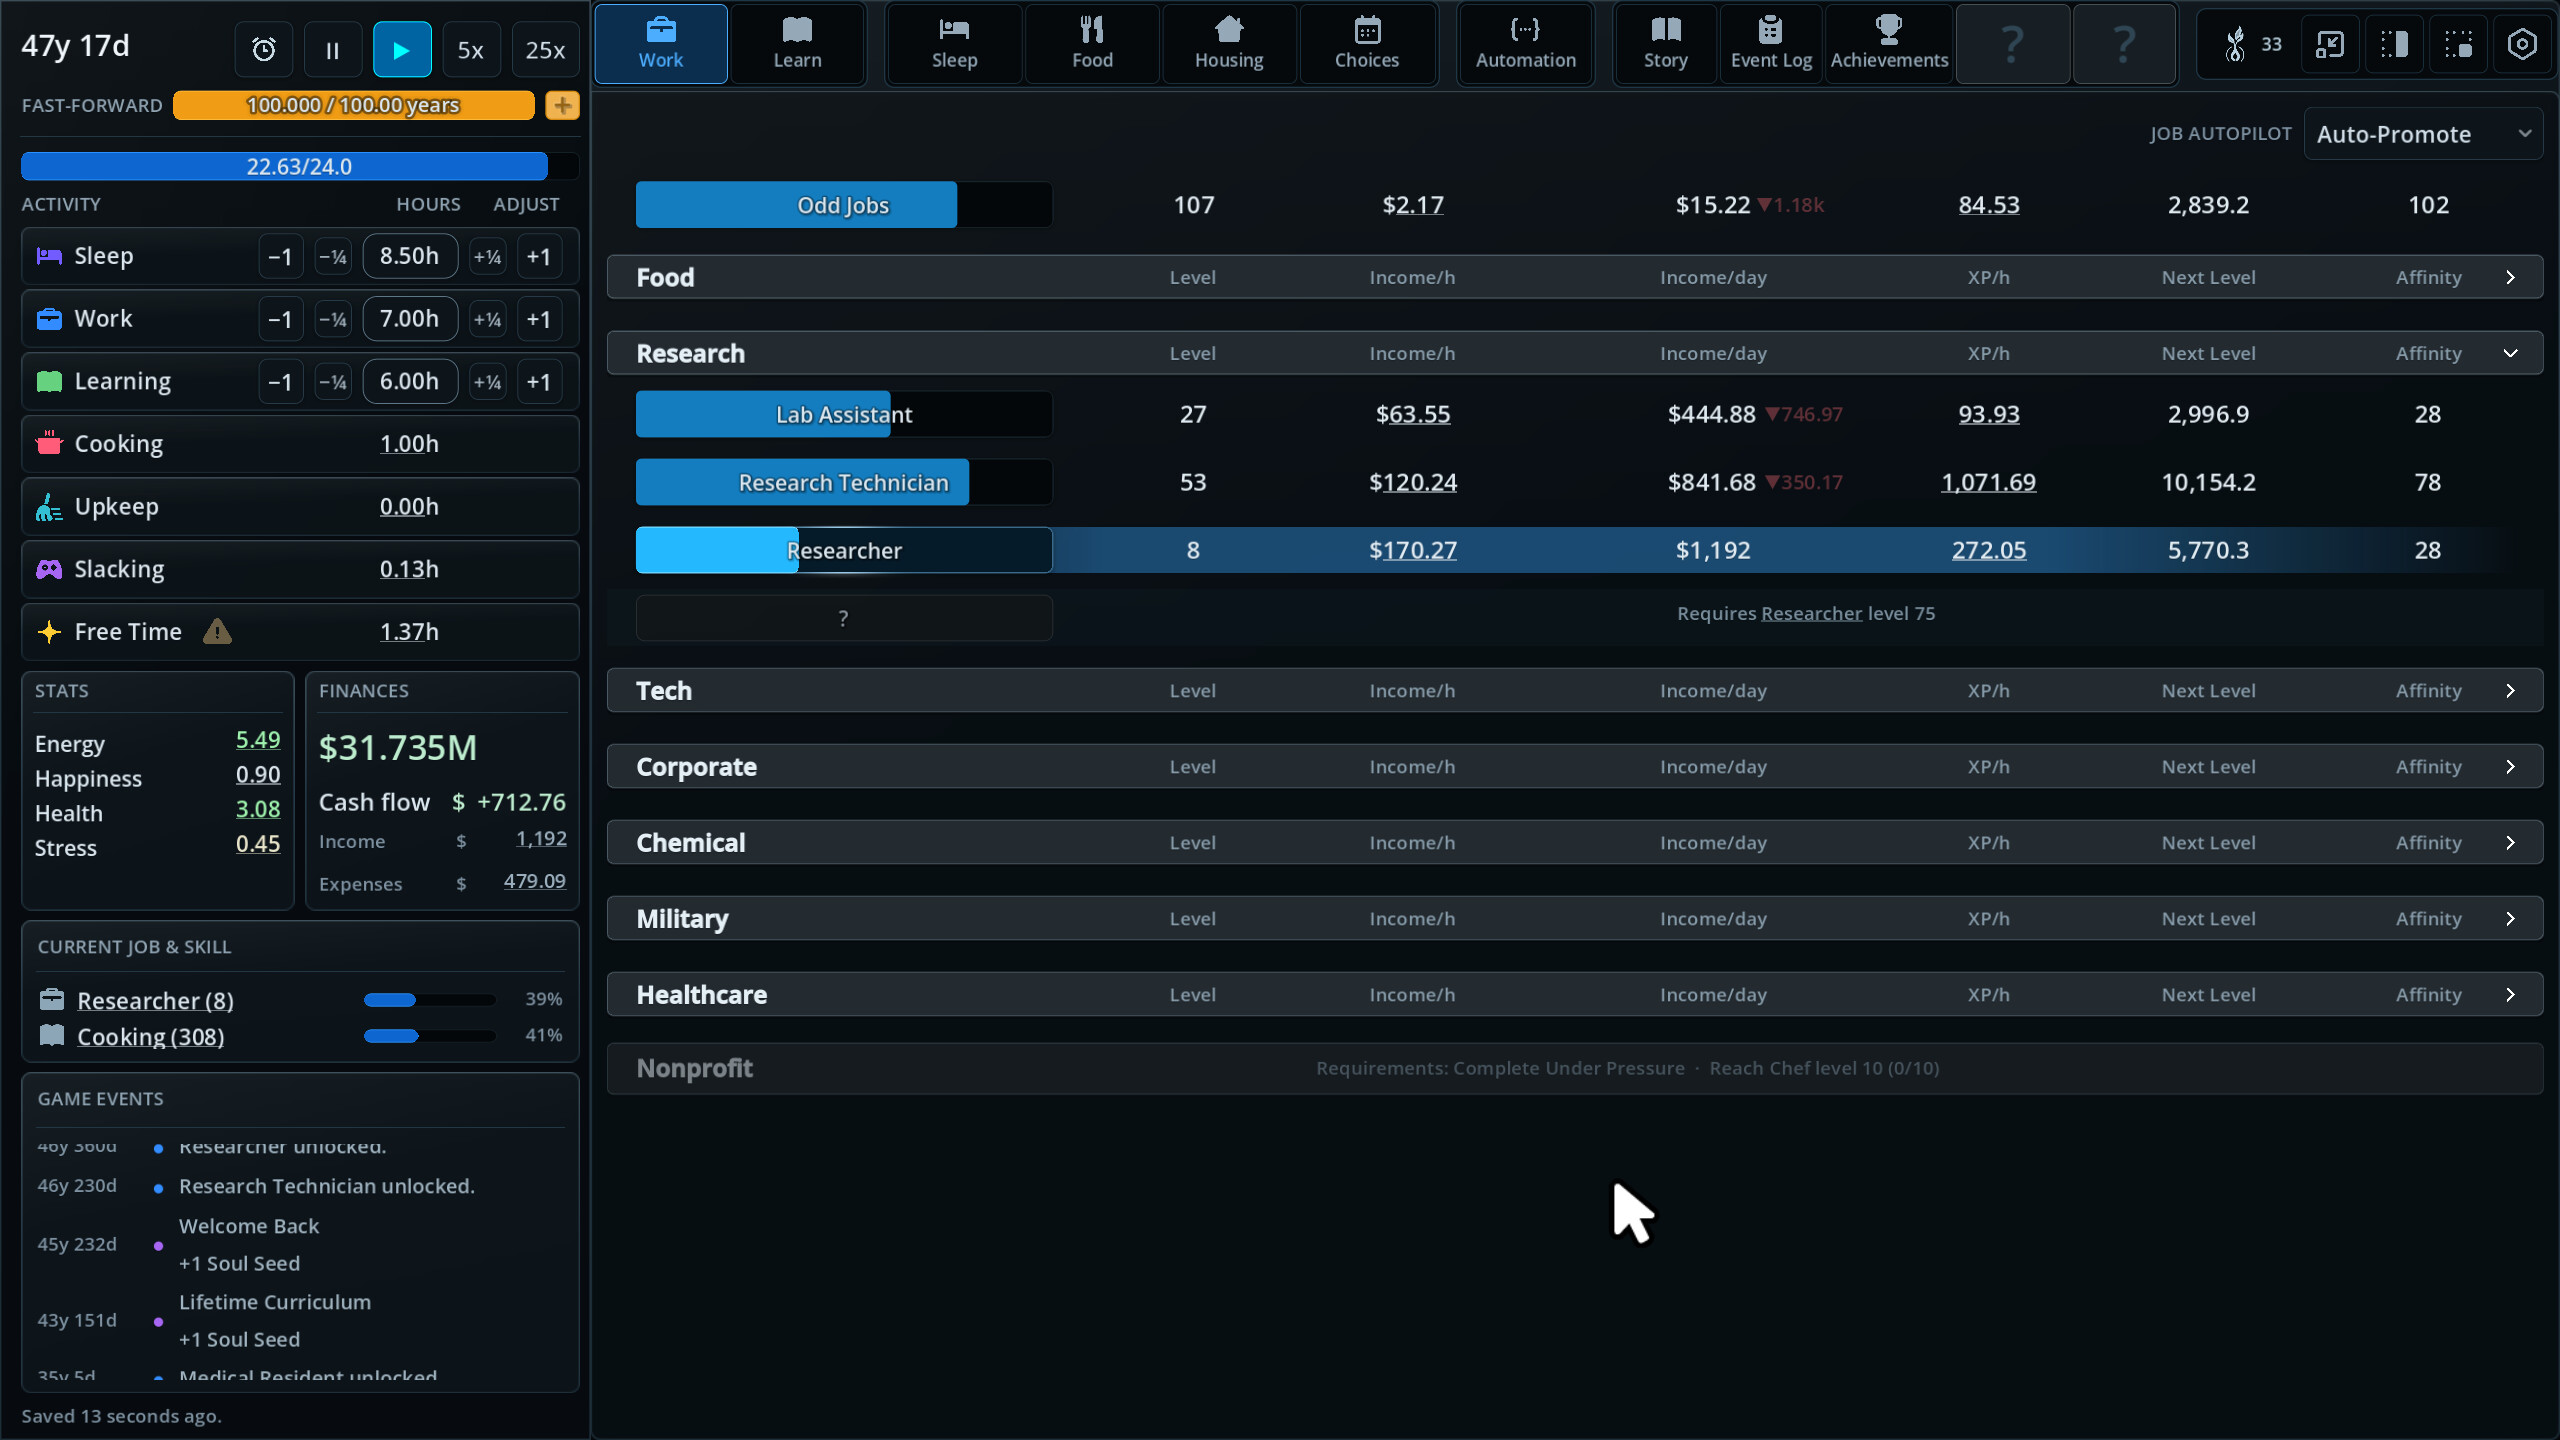Click the shrink-window layout icon
The image size is (2560, 1440).
tap(2330, 44)
